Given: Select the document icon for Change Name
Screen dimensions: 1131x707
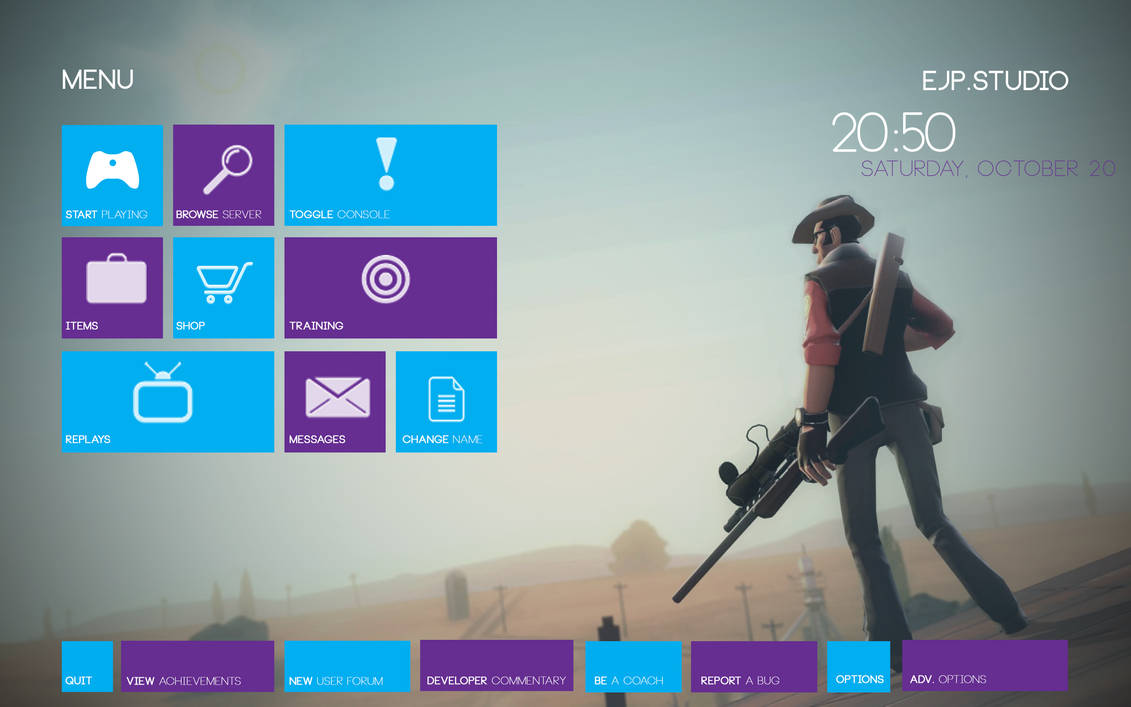Looking at the screenshot, I should click(446, 399).
